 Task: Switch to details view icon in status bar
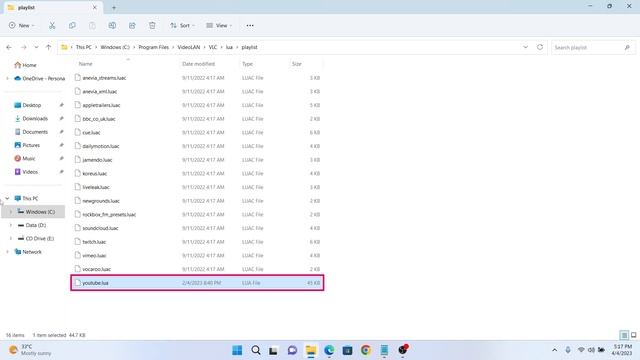pos(624,335)
